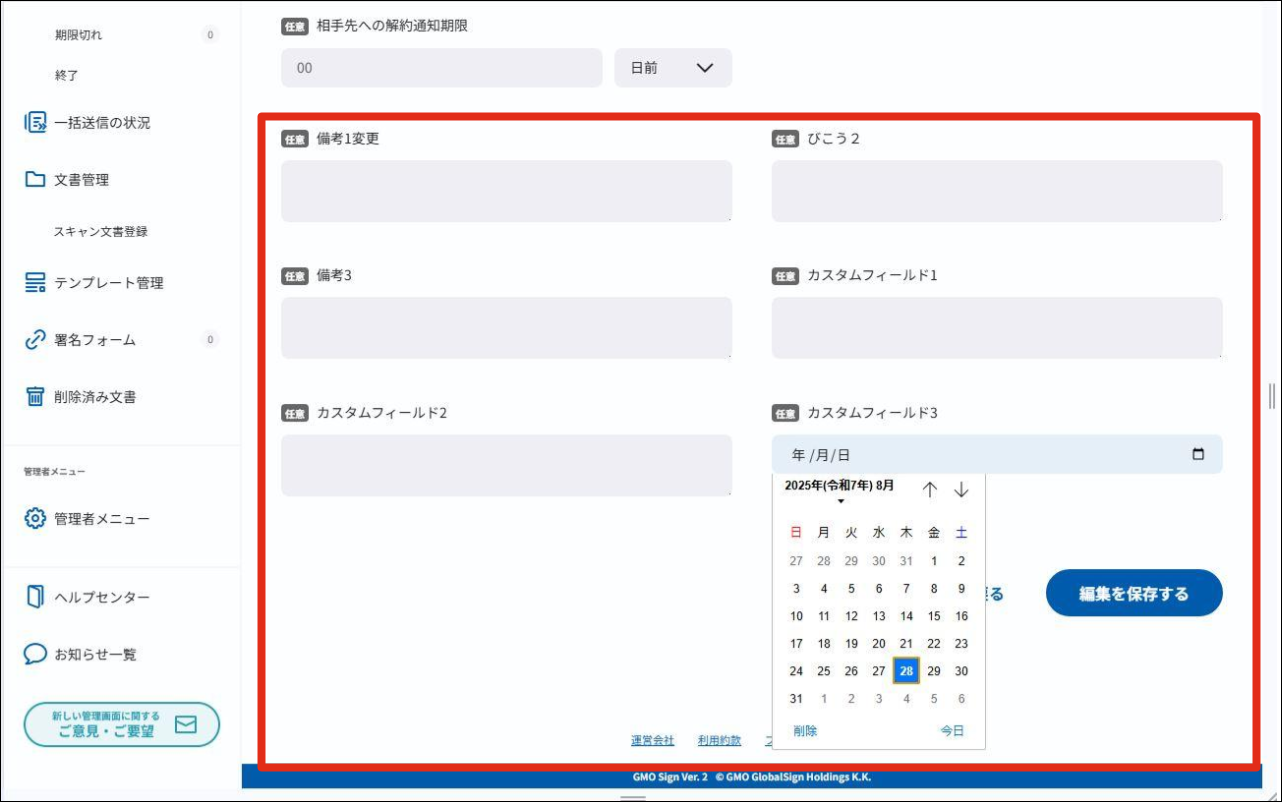Click 削除 to clear the date
This screenshot has height=802, width=1282.
point(803,730)
